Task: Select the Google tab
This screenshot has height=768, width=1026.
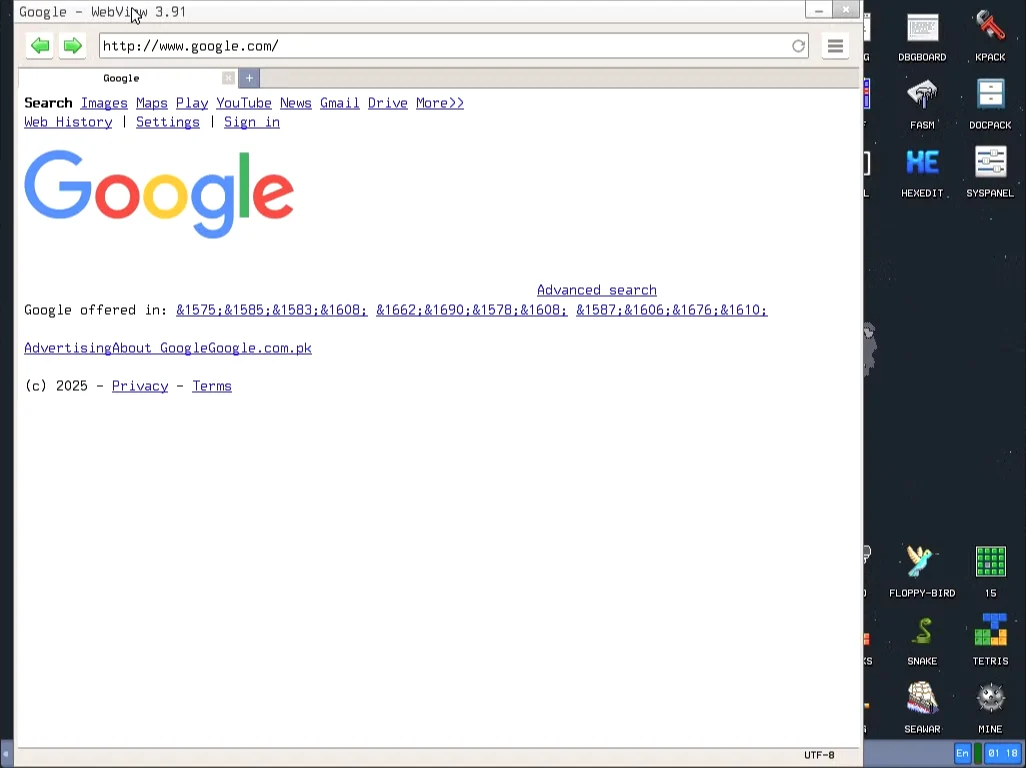Action: point(121,78)
